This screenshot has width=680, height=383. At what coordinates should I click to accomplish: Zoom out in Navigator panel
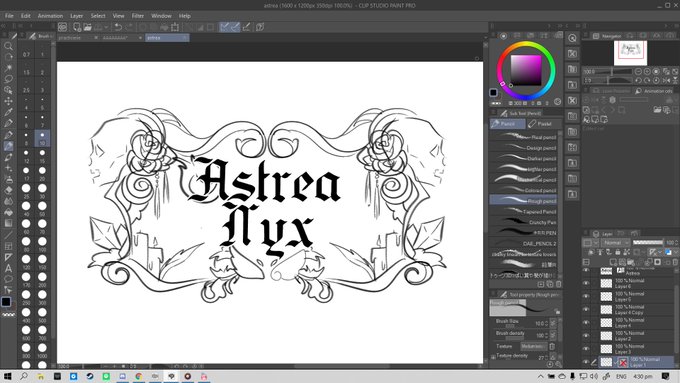coord(638,72)
